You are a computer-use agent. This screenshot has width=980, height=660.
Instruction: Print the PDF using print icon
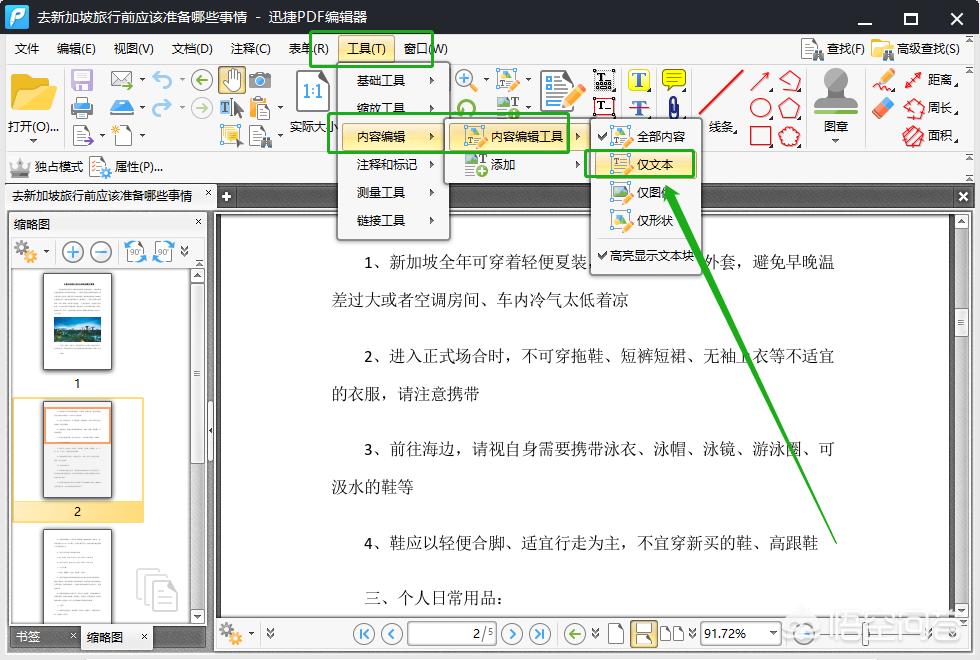[x=82, y=108]
